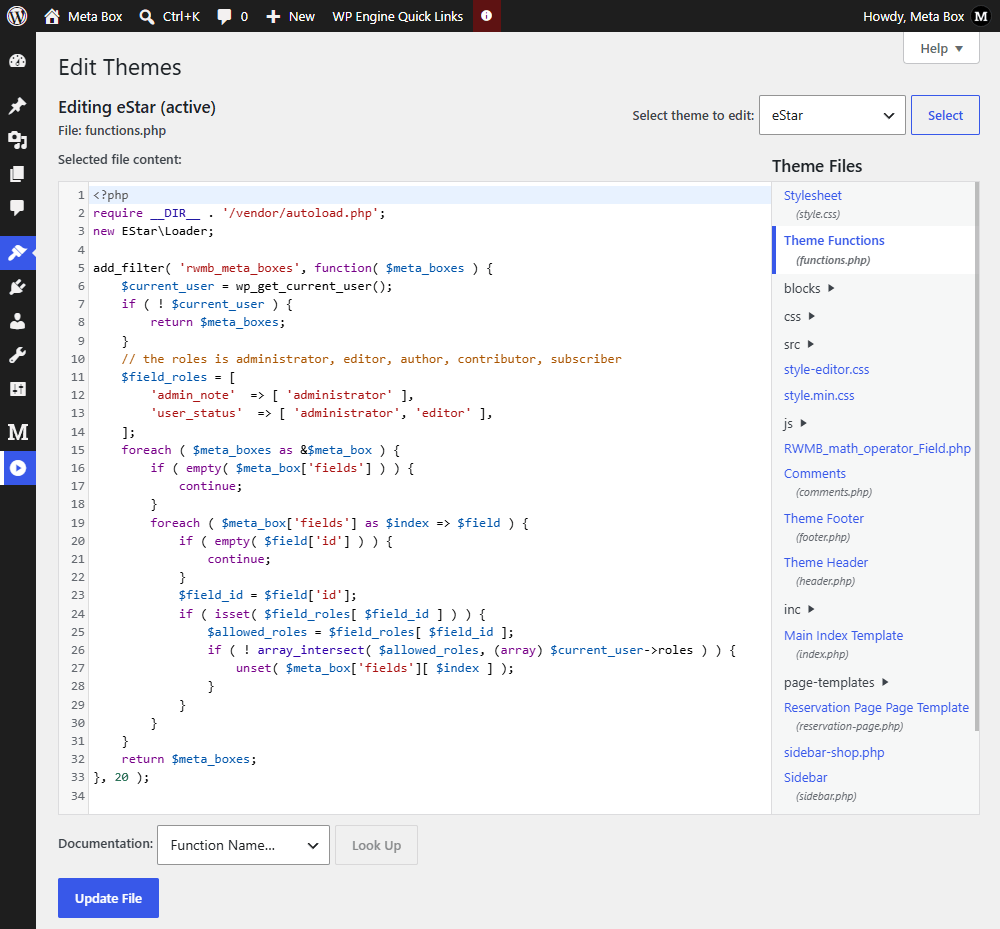Open the comments bubble in admin bar
This screenshot has width=1000, height=929.
coord(224,17)
